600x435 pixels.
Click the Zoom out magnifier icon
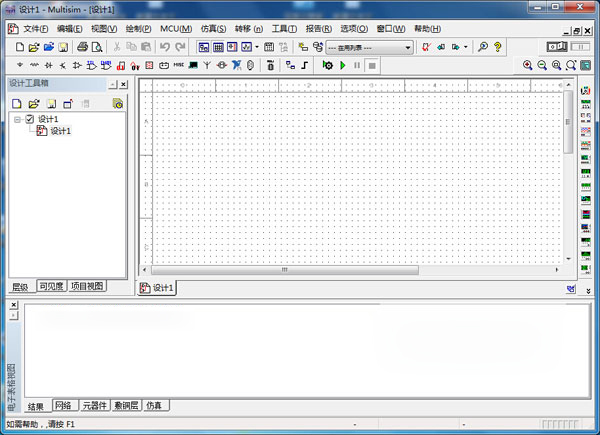pyautogui.click(x=542, y=65)
